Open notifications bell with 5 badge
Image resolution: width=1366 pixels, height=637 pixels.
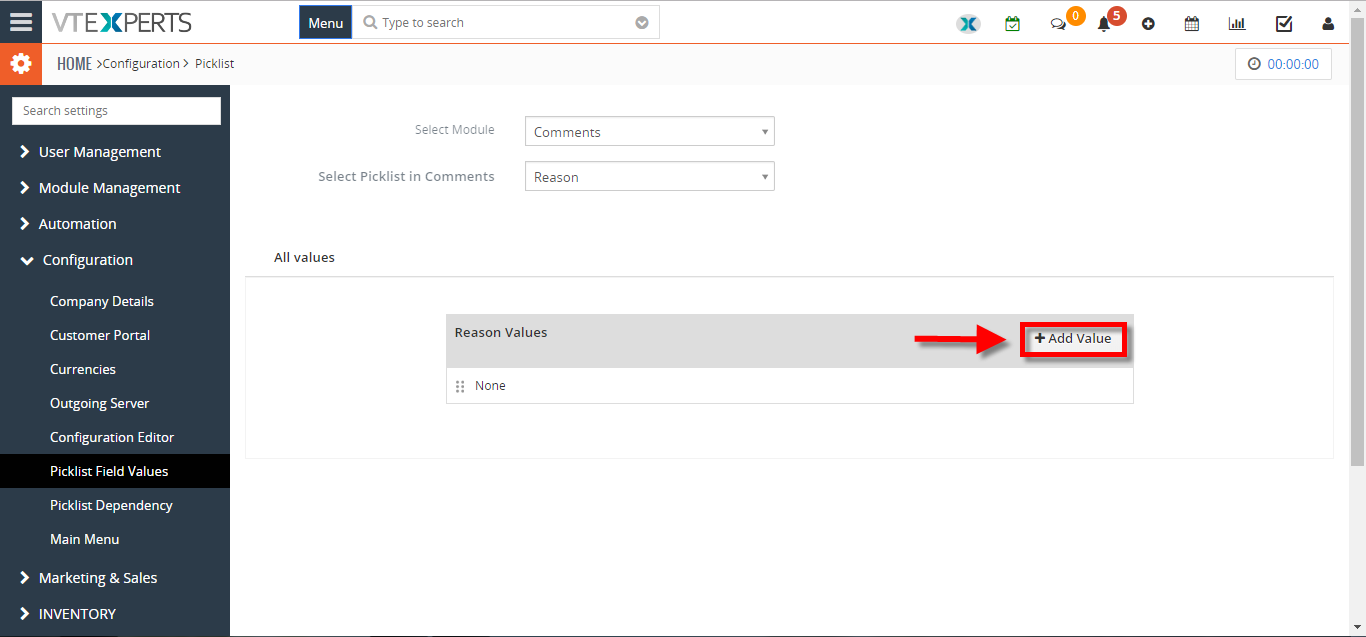point(1104,24)
